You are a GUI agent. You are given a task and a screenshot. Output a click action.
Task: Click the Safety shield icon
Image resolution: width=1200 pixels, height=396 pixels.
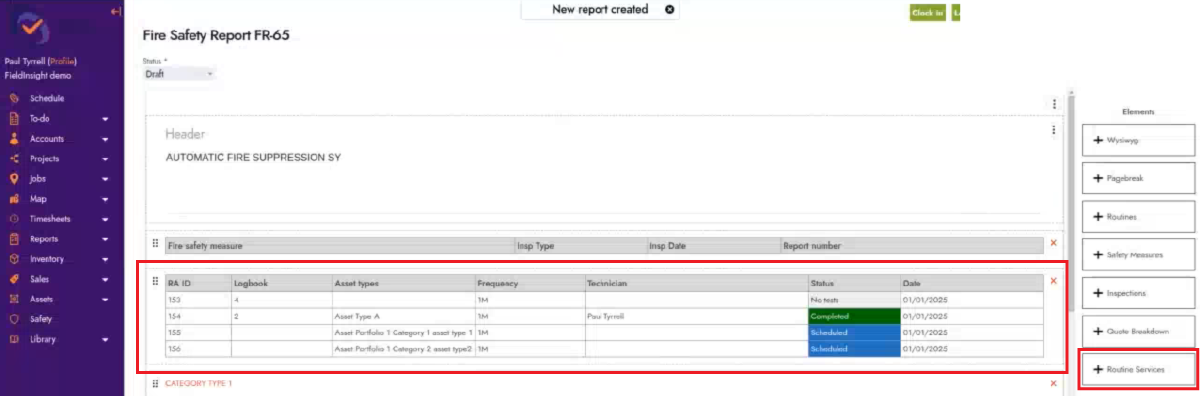[14, 319]
